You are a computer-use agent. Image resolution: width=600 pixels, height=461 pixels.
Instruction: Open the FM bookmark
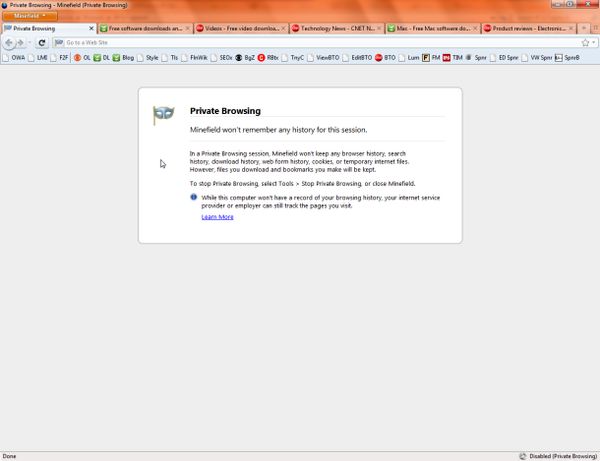coord(431,58)
